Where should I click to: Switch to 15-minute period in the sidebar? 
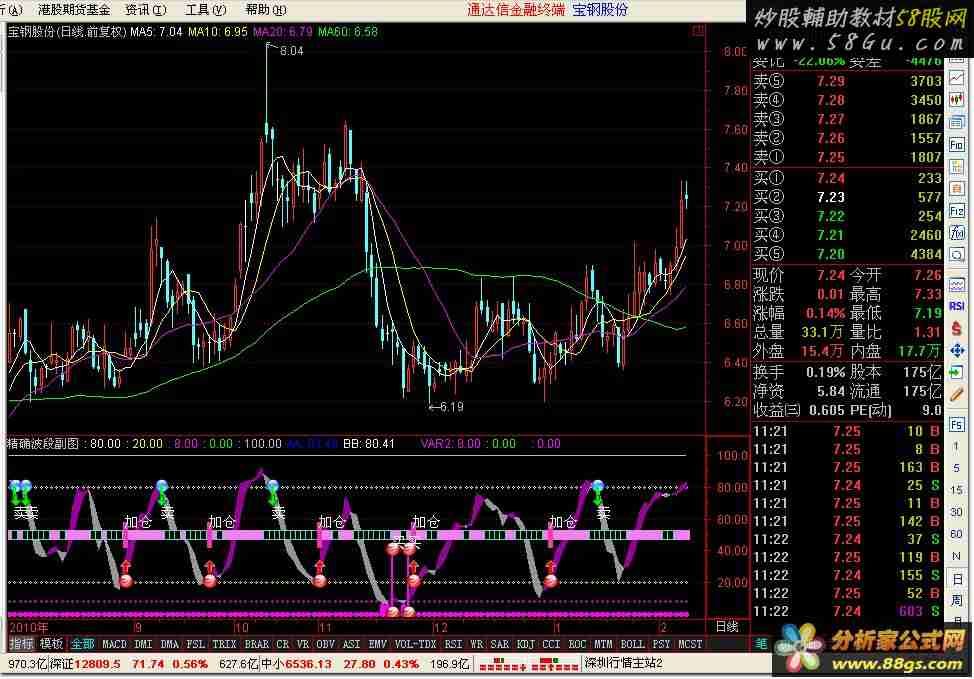pos(957,490)
